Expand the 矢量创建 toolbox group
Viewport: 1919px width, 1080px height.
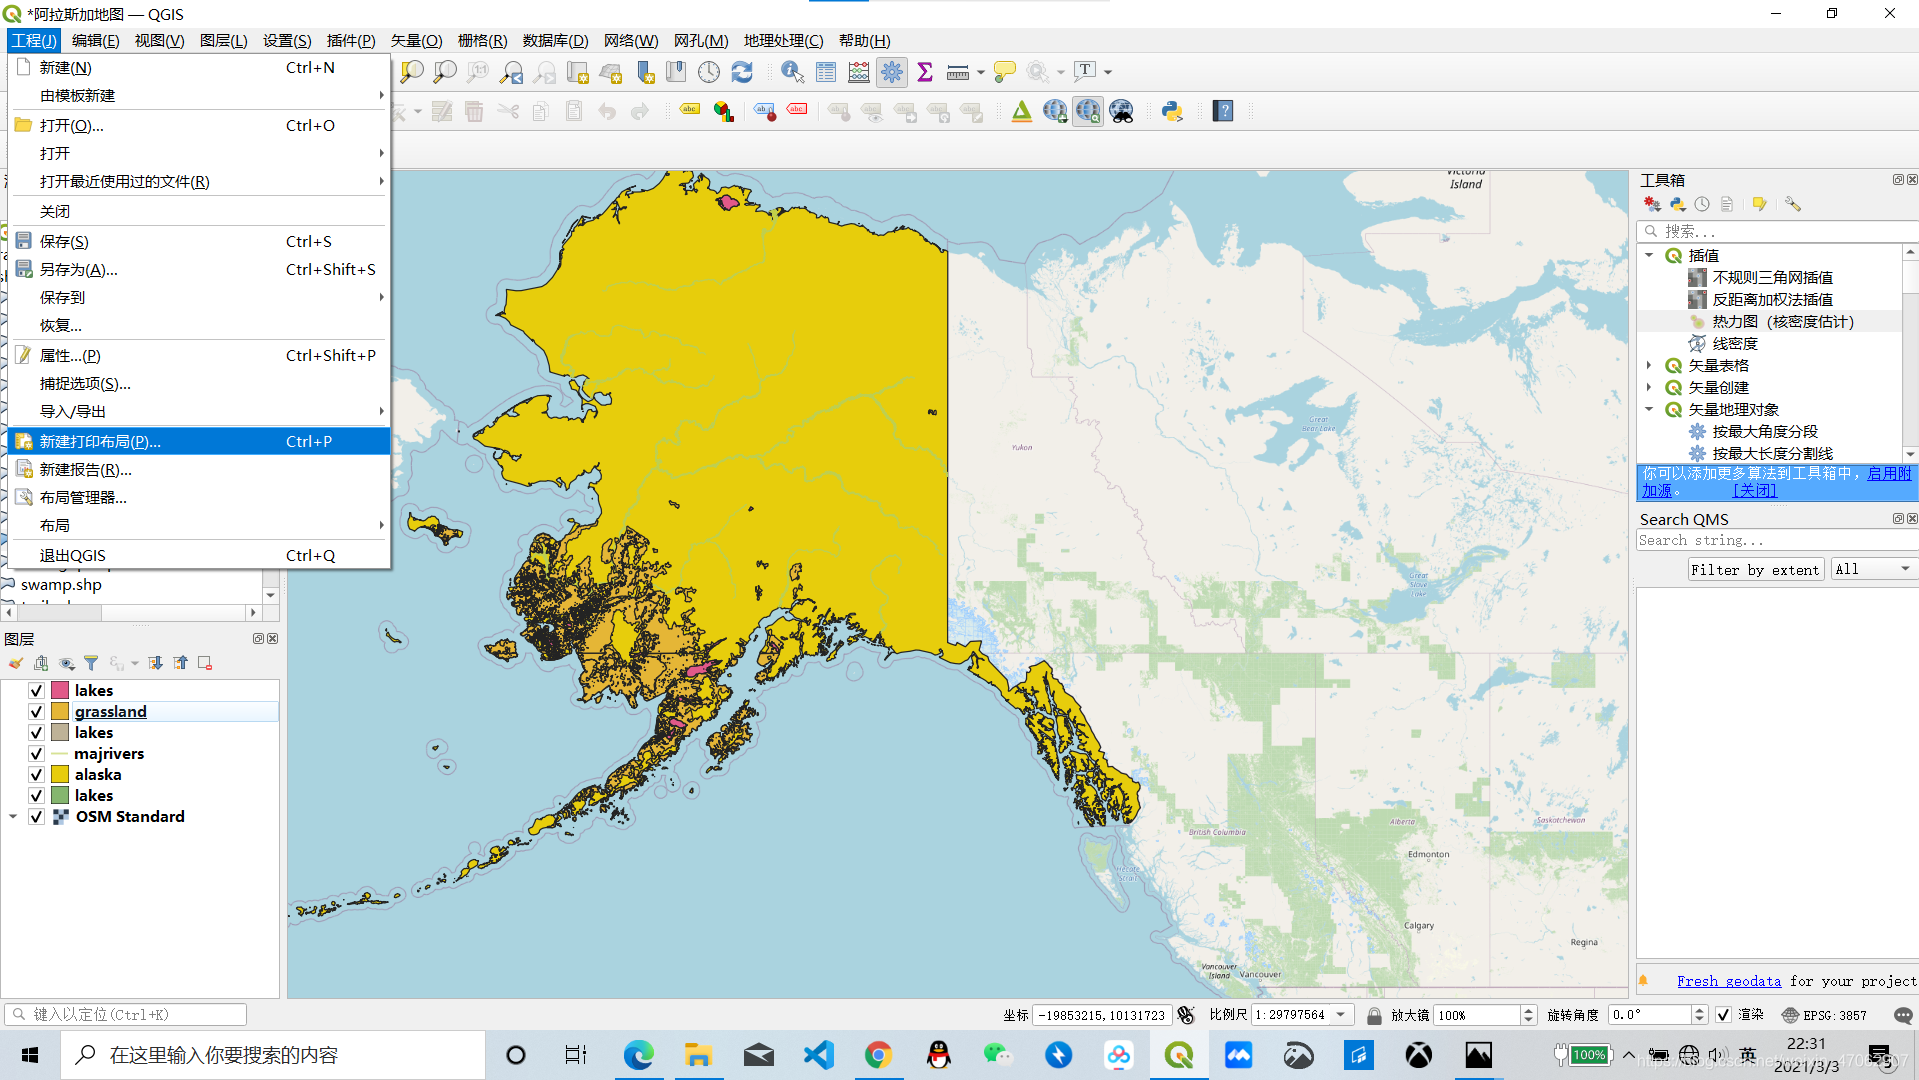[x=1649, y=388]
